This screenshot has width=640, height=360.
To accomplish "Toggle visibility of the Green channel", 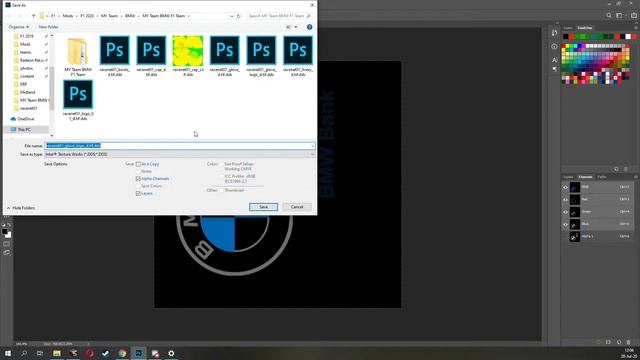I will [565, 212].
